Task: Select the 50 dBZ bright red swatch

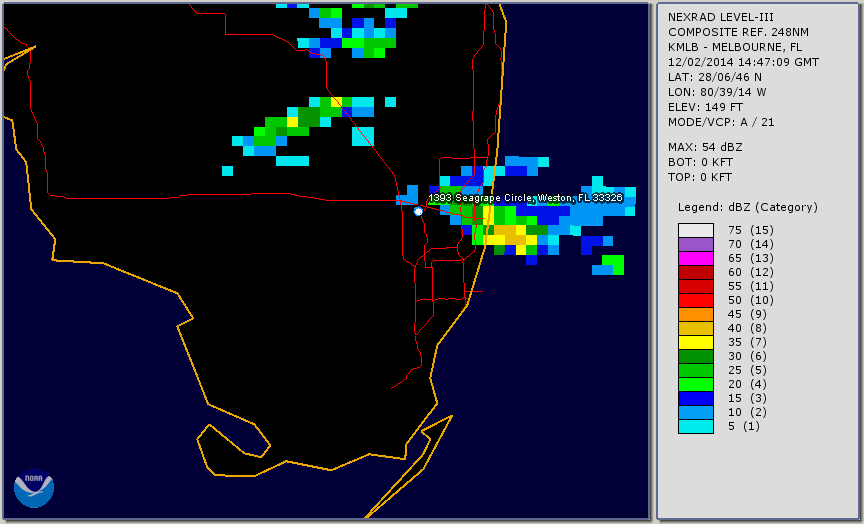Action: point(695,300)
